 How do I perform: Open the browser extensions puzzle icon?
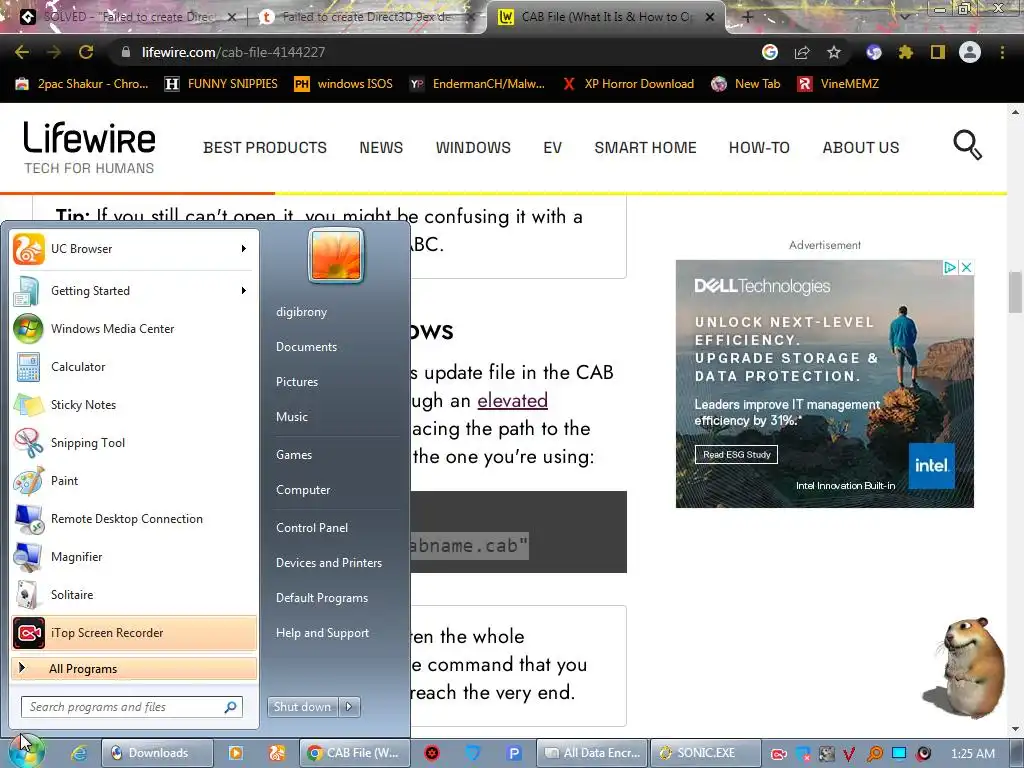[905, 52]
